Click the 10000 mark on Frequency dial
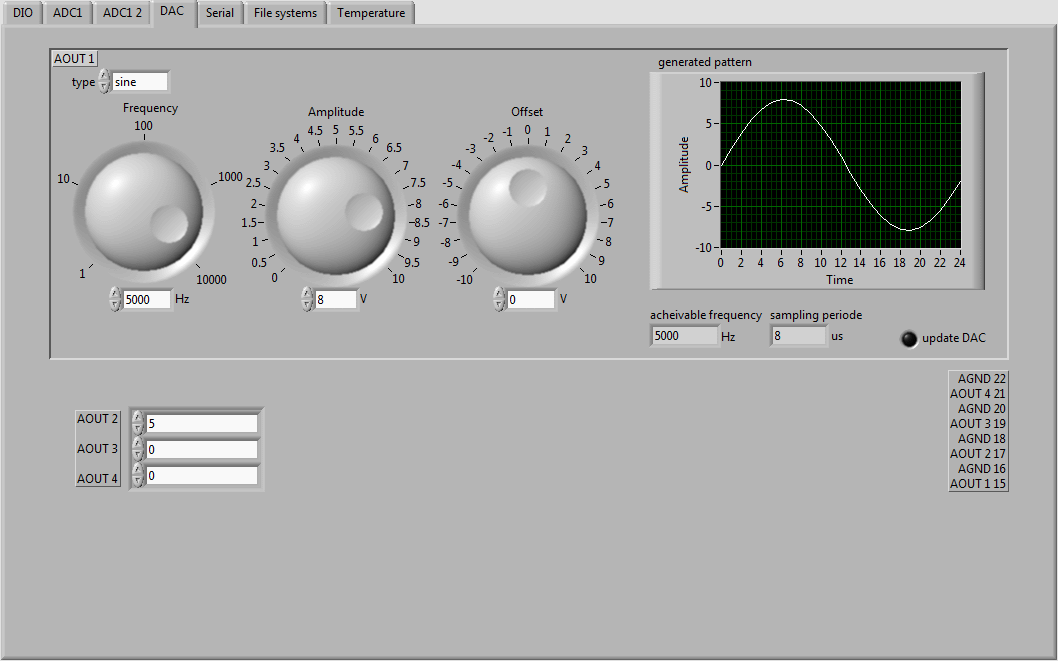The height and width of the screenshot is (661, 1058). coord(211,280)
